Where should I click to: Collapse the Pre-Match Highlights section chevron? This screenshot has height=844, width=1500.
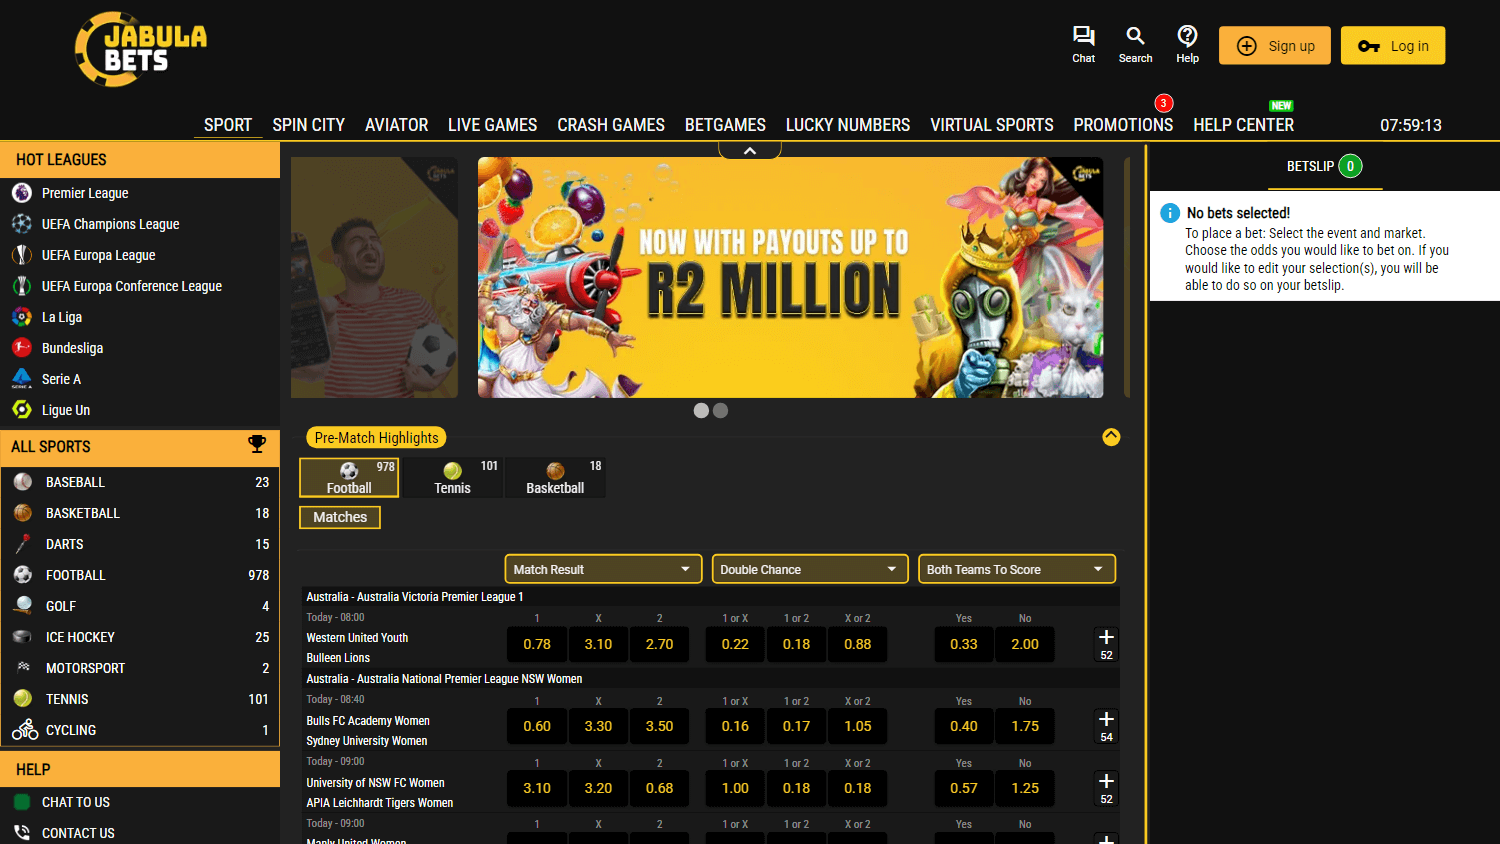click(x=1111, y=437)
